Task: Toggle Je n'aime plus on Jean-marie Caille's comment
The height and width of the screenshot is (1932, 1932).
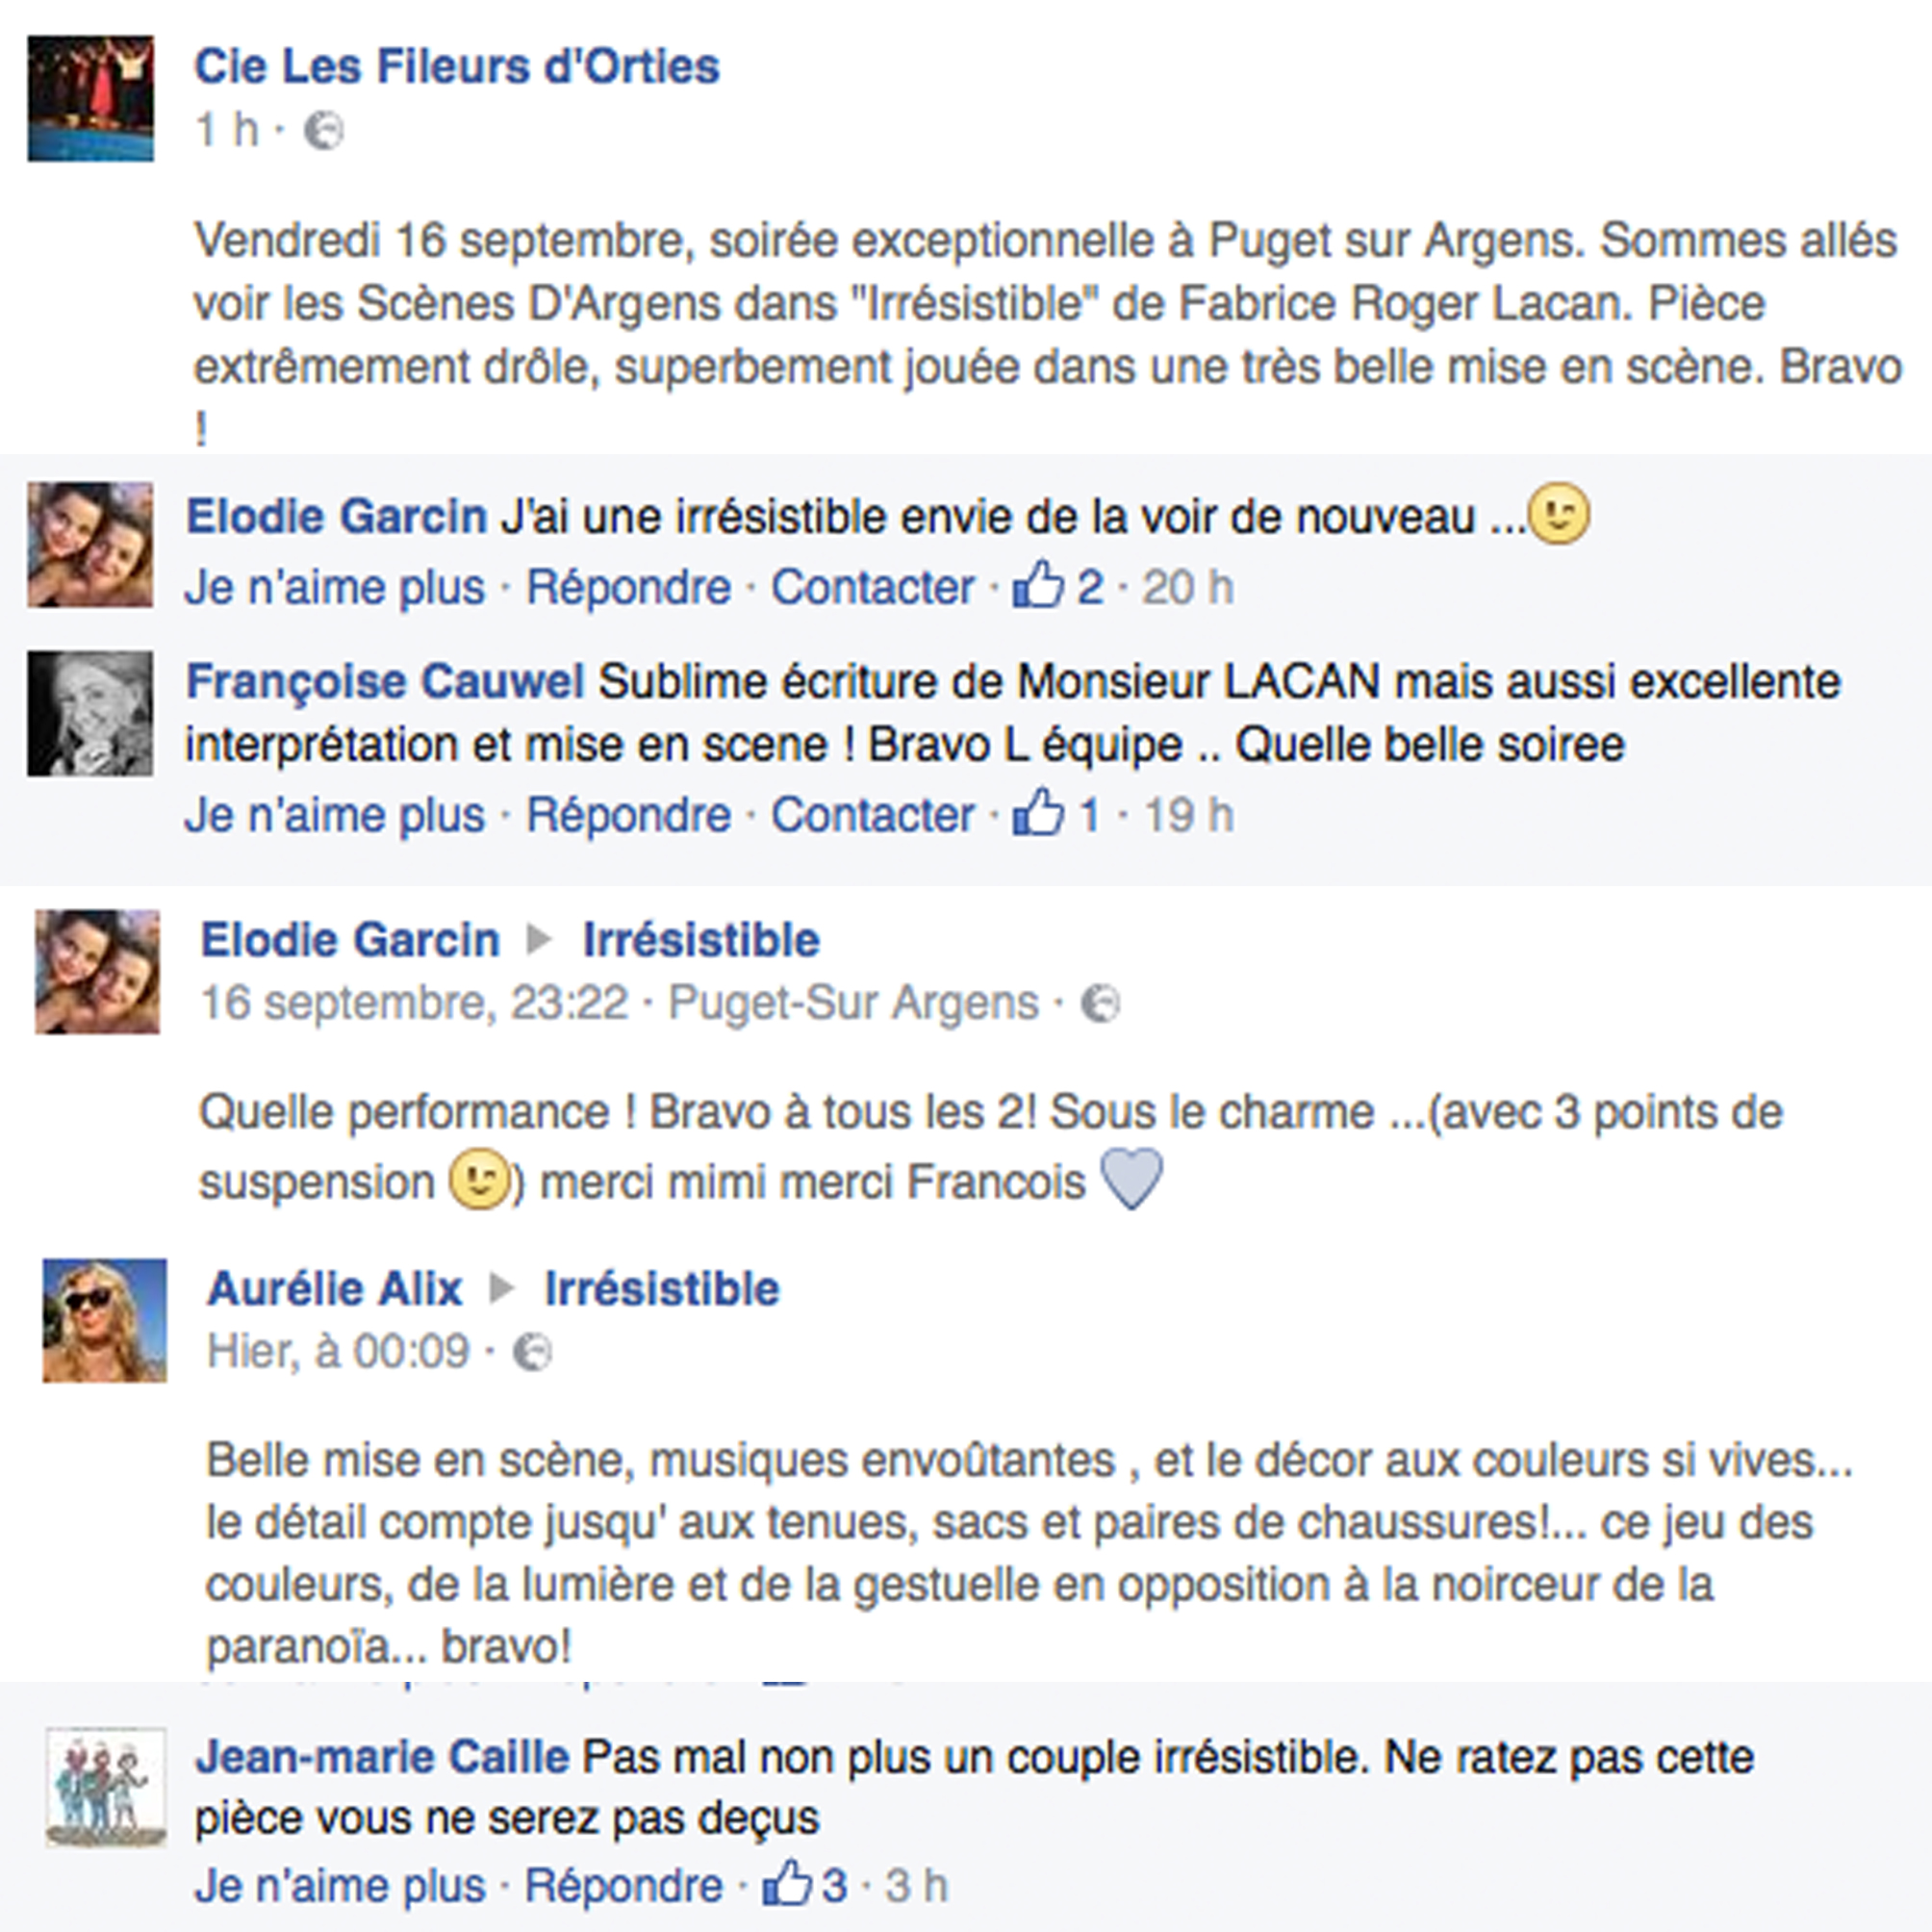Action: [x=340, y=1887]
